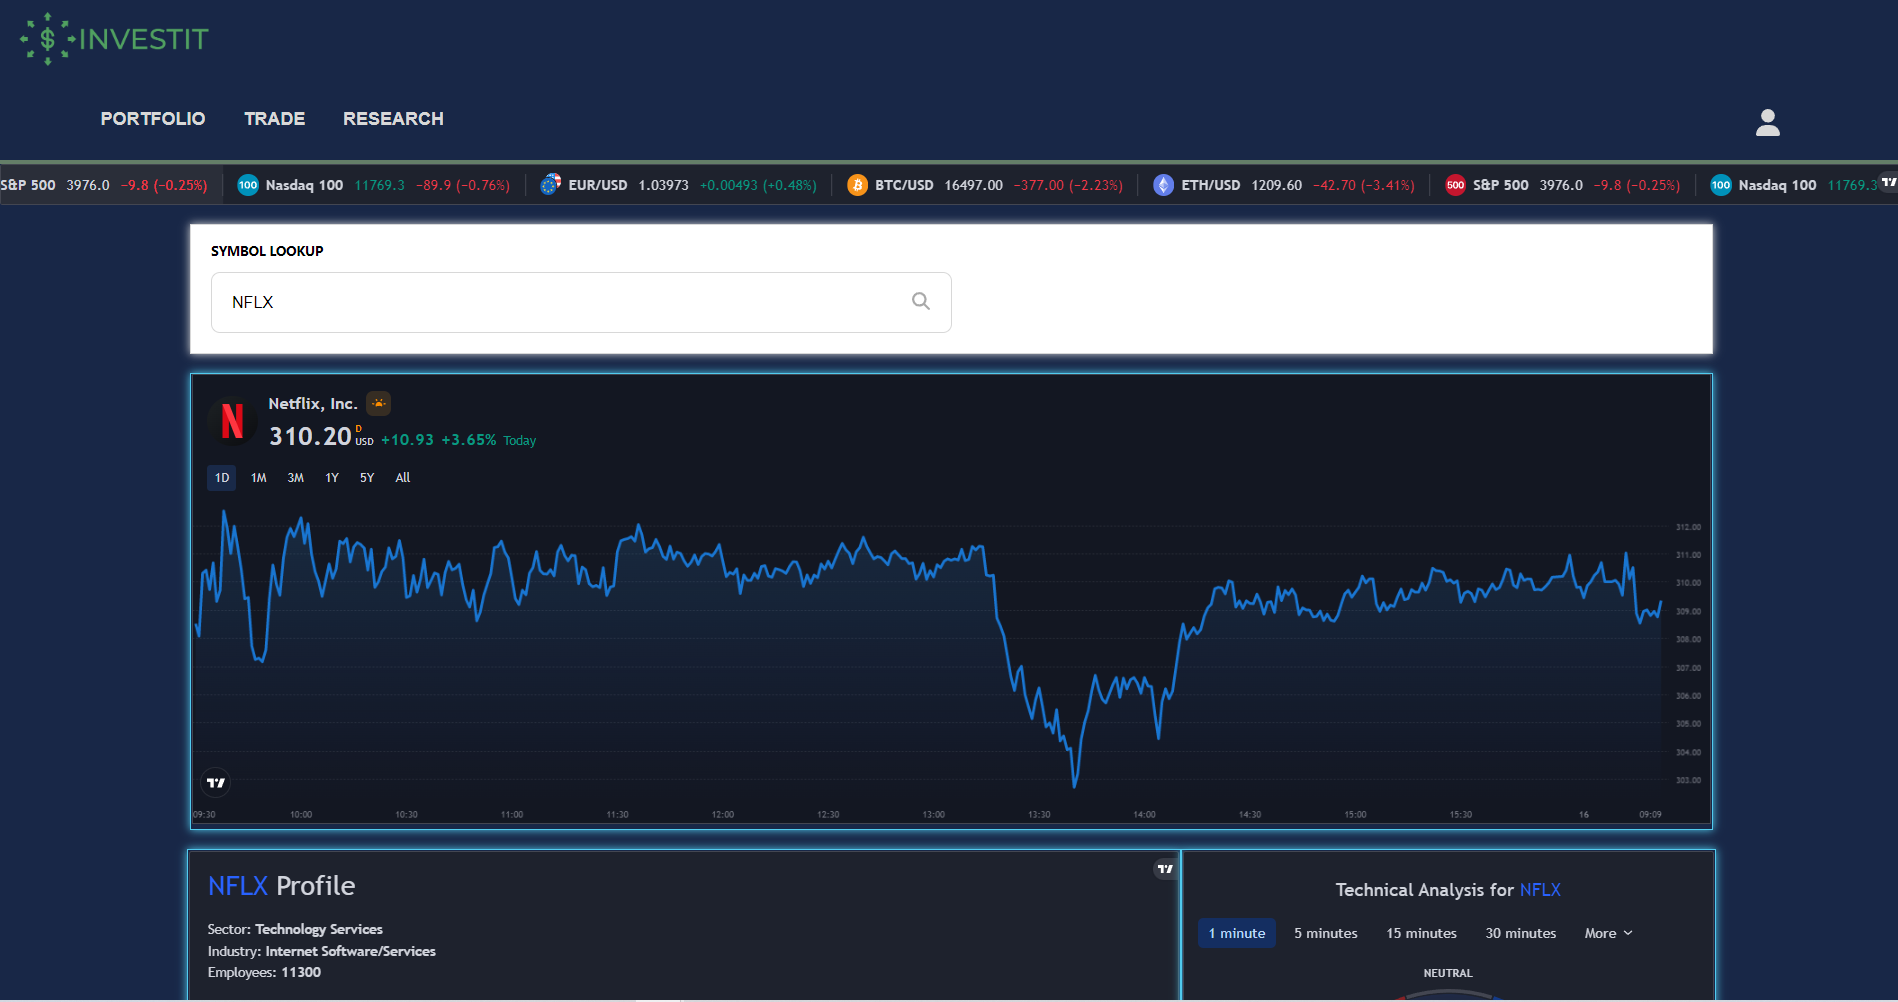Open the More intervals dropdown
This screenshot has height=1002, width=1898.
tap(1607, 932)
